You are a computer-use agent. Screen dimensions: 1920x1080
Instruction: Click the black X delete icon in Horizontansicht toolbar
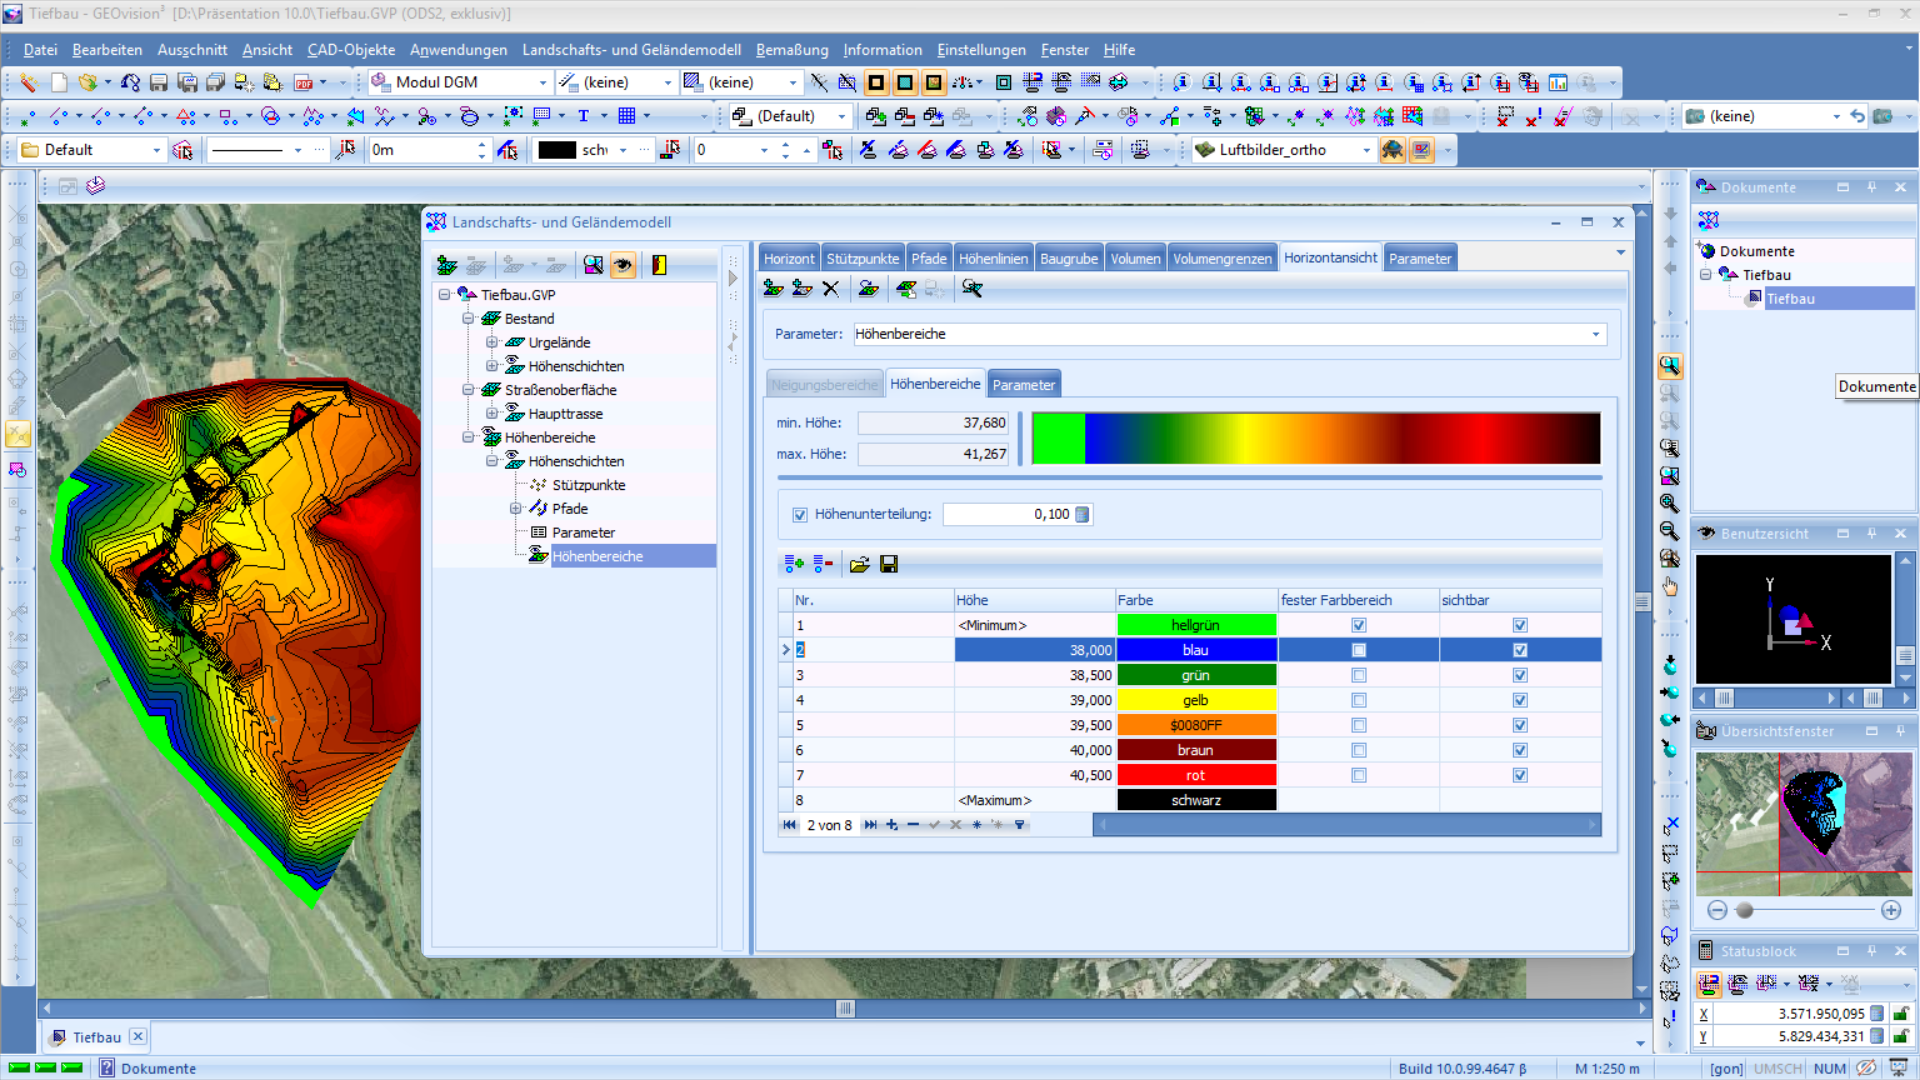click(x=830, y=289)
